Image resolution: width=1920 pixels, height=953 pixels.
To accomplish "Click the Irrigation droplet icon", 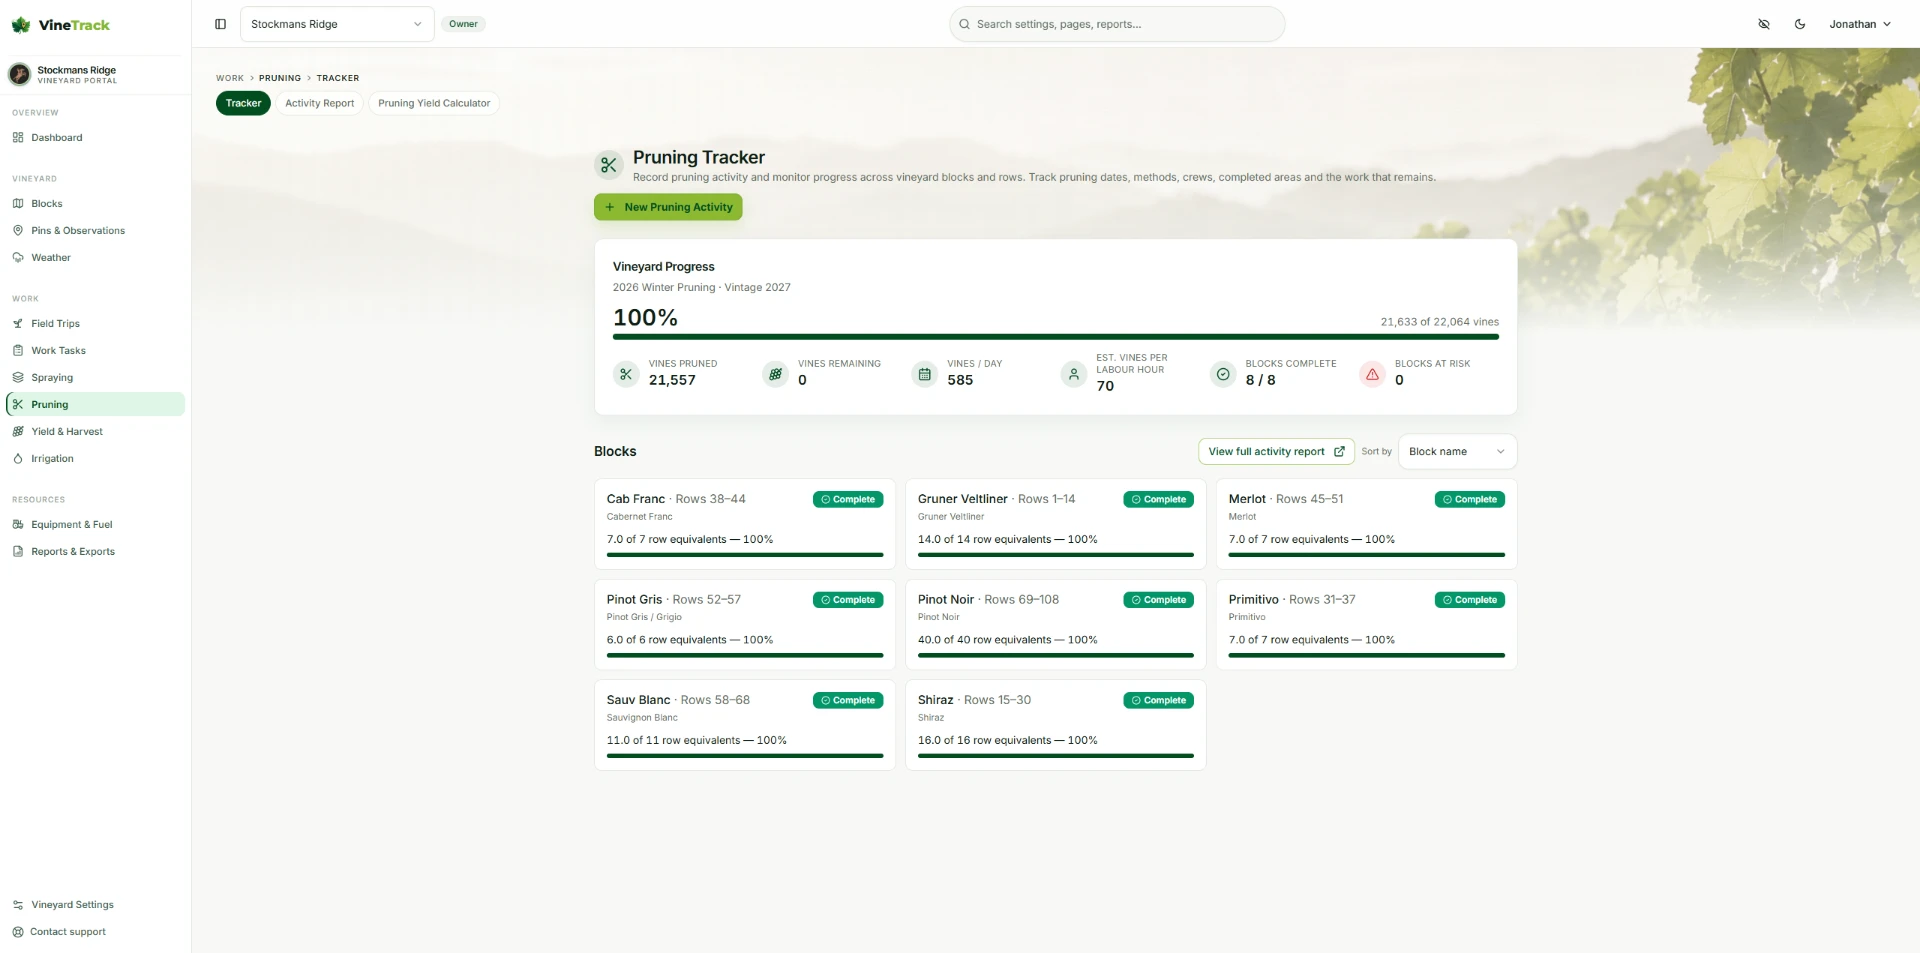I will pyautogui.click(x=18, y=458).
